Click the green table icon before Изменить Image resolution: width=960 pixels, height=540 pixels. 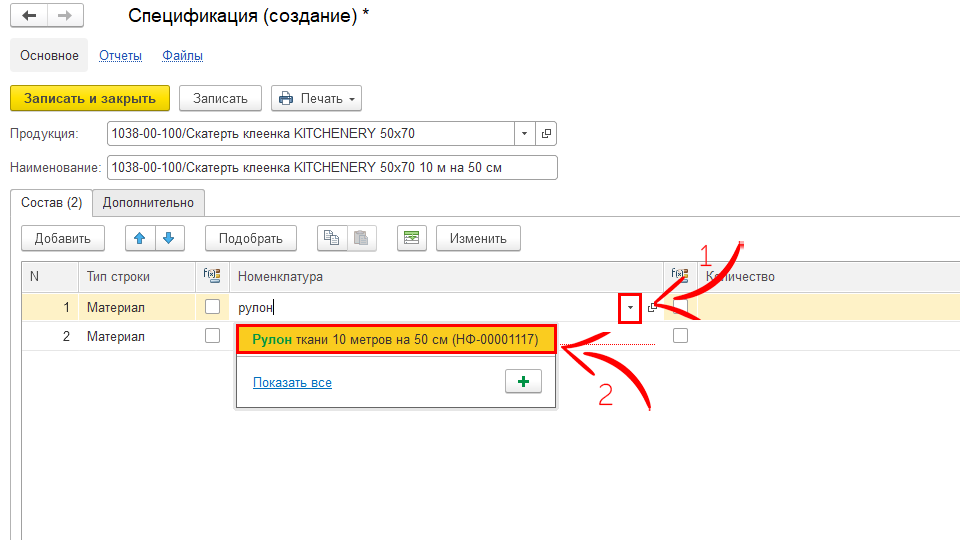pos(411,238)
